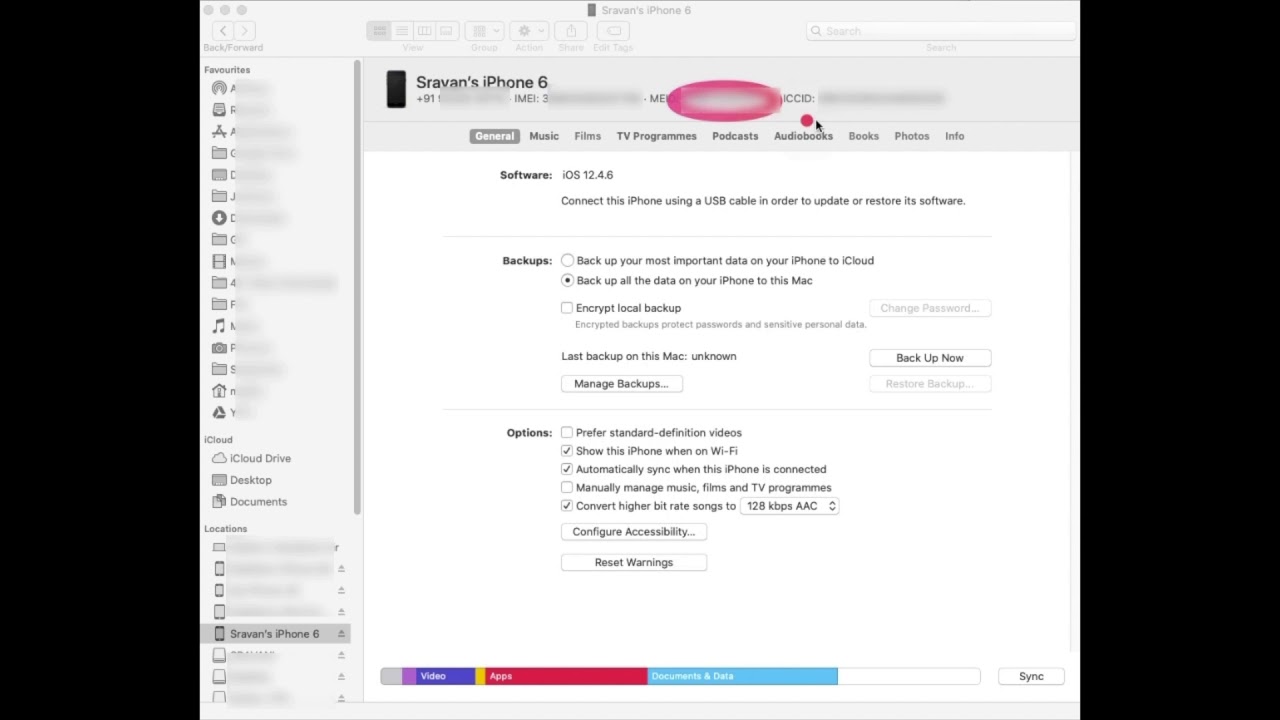The width and height of the screenshot is (1280, 720).
Task: Toggle Convert higher bit rate songs checkbox
Action: pos(567,506)
